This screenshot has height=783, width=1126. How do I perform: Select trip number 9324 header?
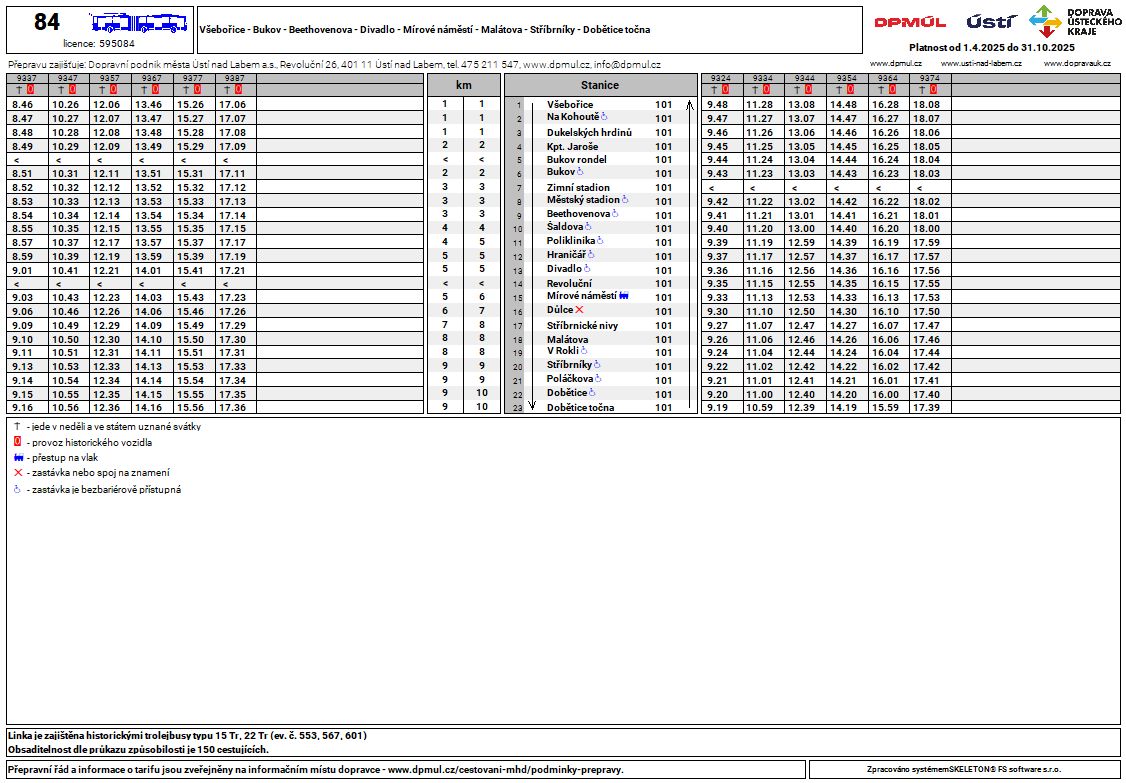click(x=721, y=78)
